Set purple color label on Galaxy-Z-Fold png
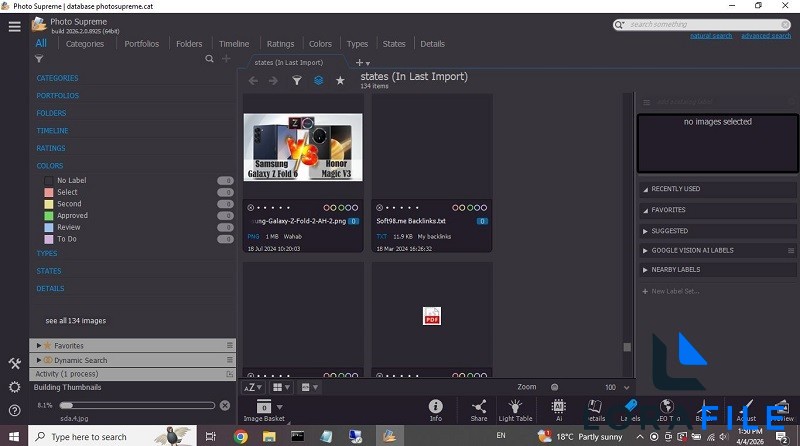The height and width of the screenshot is (446, 800). (x=355, y=208)
